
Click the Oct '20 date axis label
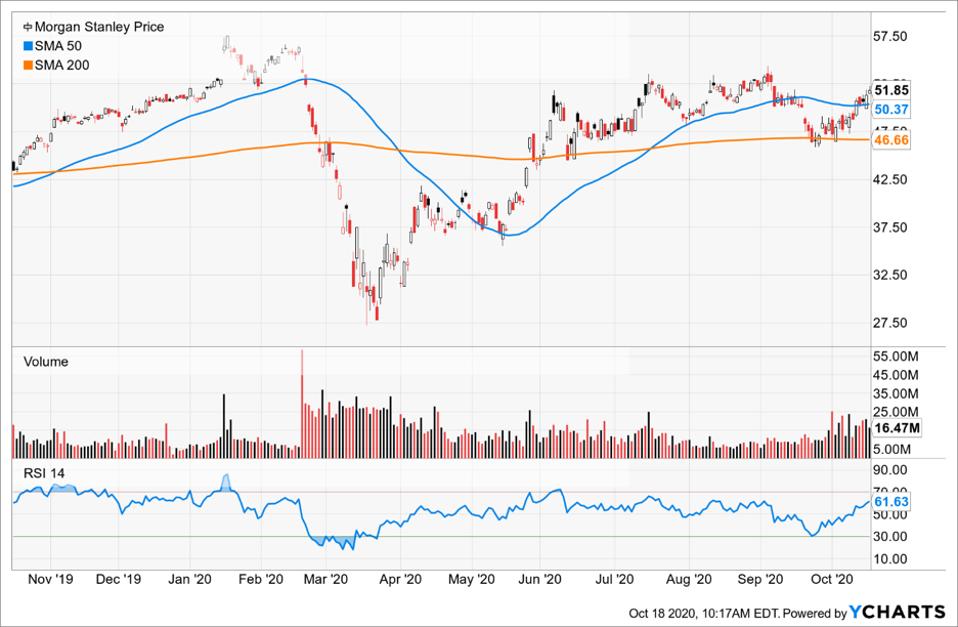(832, 579)
